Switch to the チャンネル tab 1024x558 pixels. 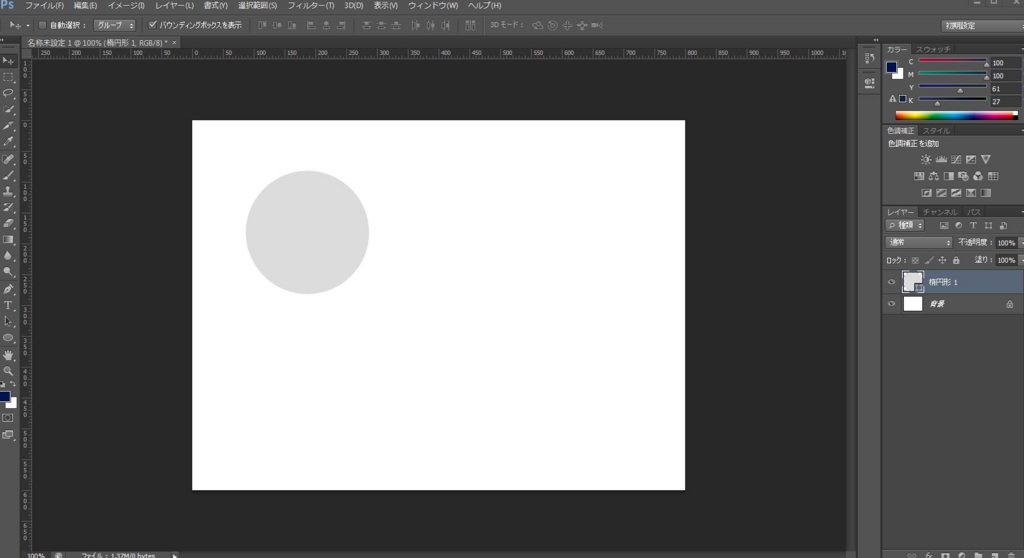click(x=939, y=212)
